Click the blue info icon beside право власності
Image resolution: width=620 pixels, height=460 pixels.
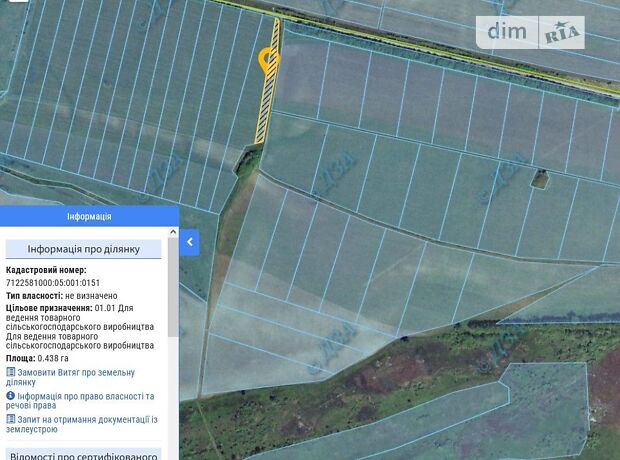tap(11, 396)
